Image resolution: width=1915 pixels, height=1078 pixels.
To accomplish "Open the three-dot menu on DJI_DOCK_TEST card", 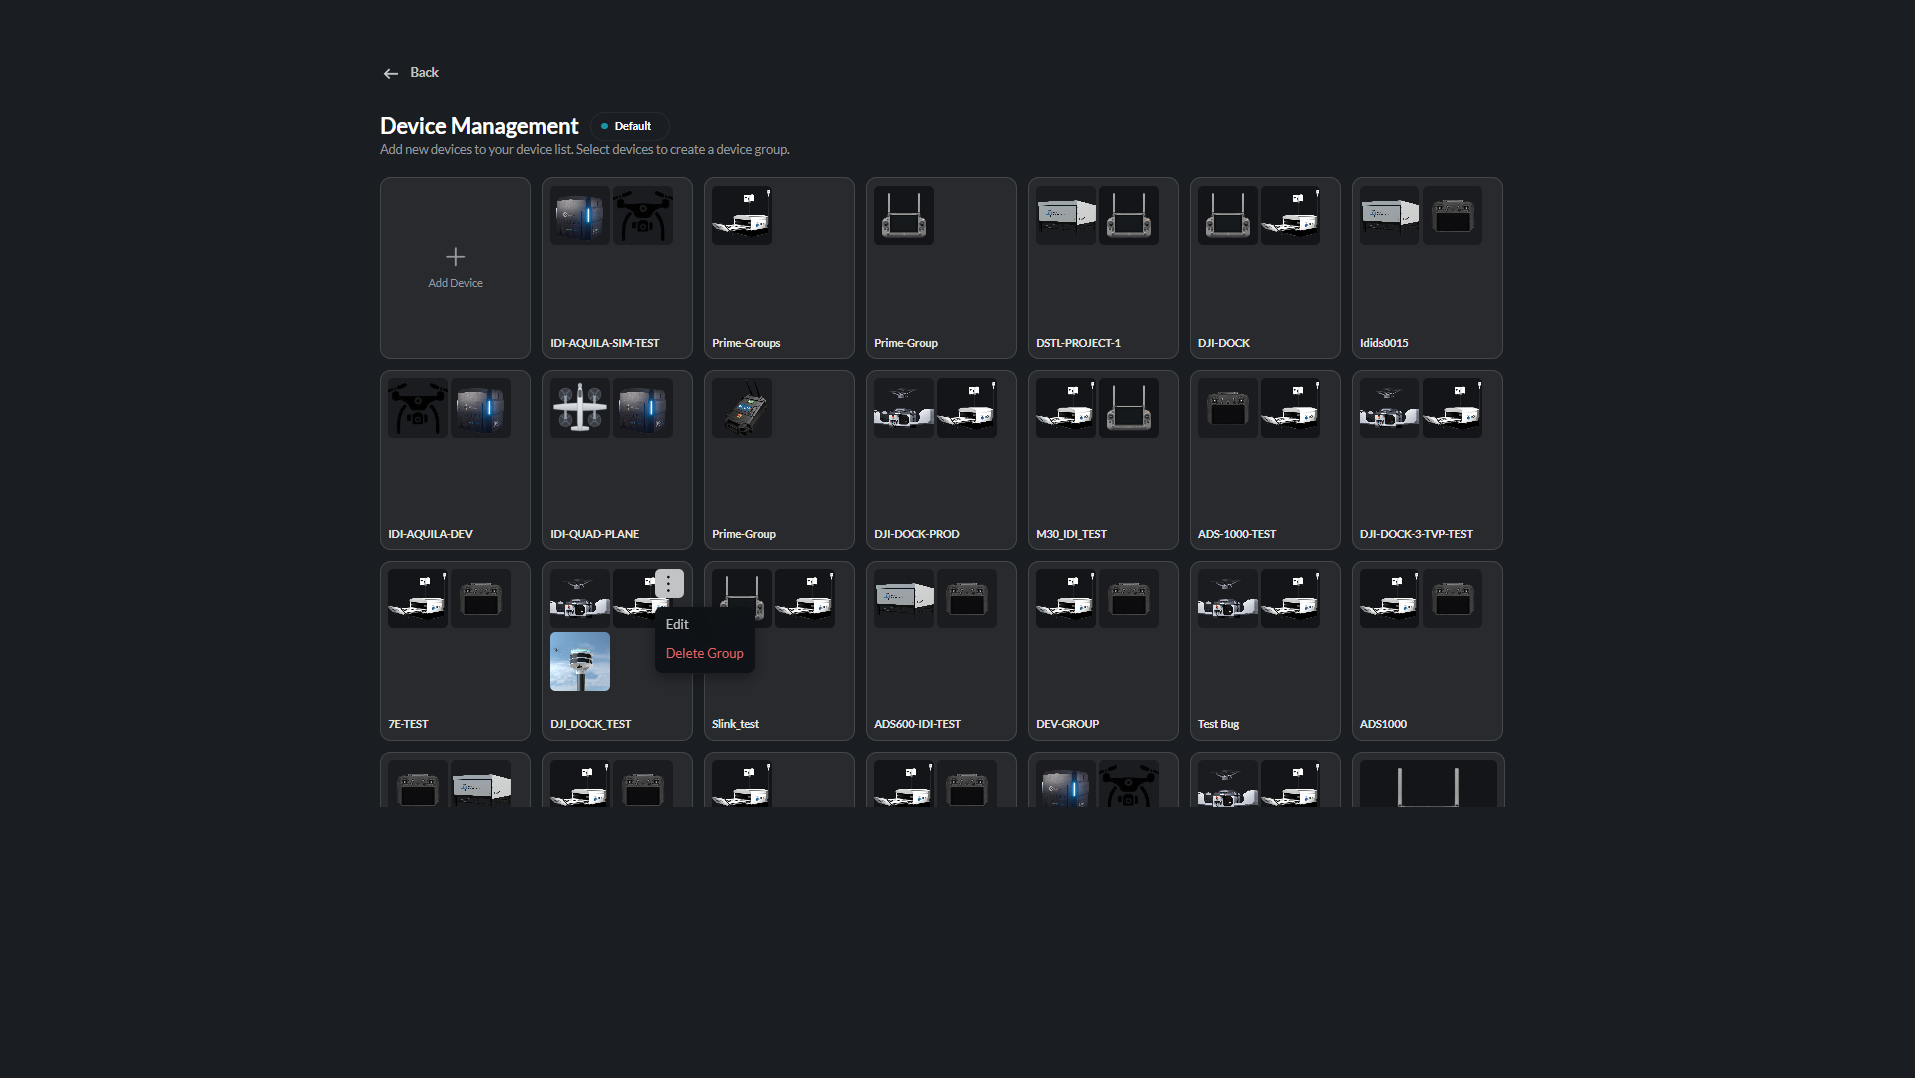I will (x=669, y=583).
